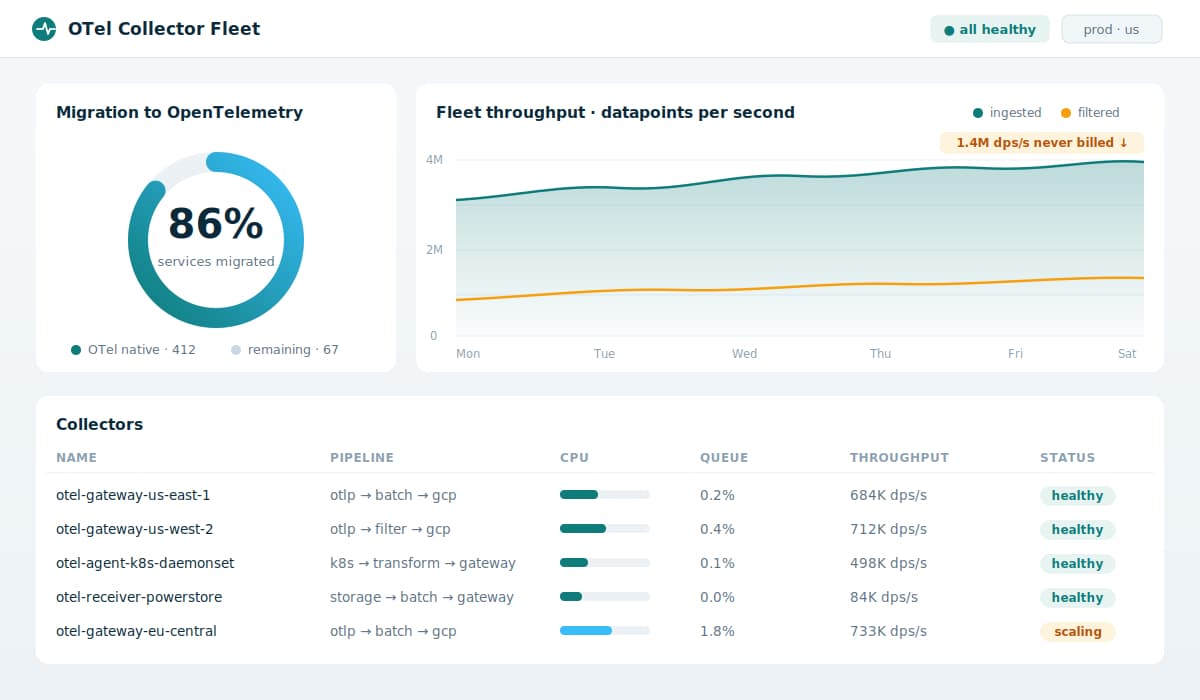
Task: Click the '1.4M dps/s never billed' badge
Action: (x=1042, y=143)
